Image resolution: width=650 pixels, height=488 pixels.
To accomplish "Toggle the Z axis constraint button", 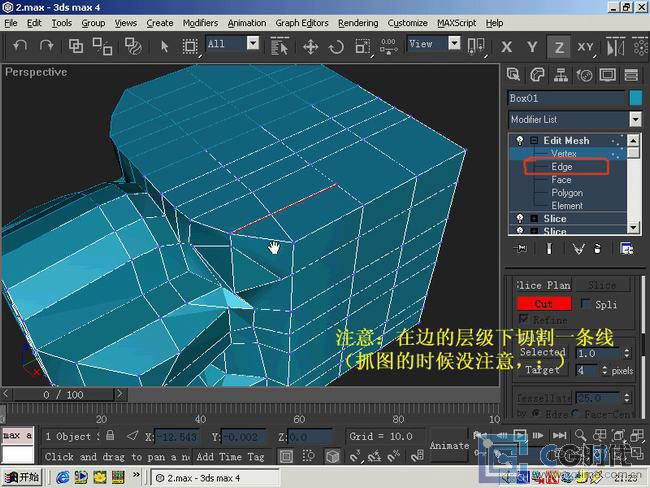I will click(x=559, y=47).
